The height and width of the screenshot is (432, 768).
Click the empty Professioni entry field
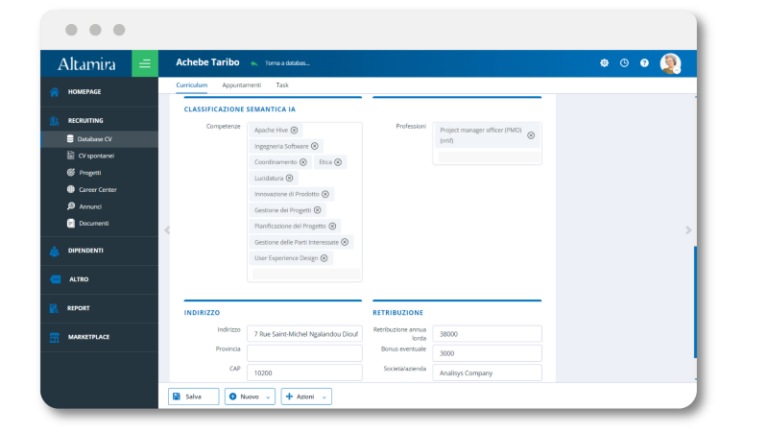tap(489, 157)
